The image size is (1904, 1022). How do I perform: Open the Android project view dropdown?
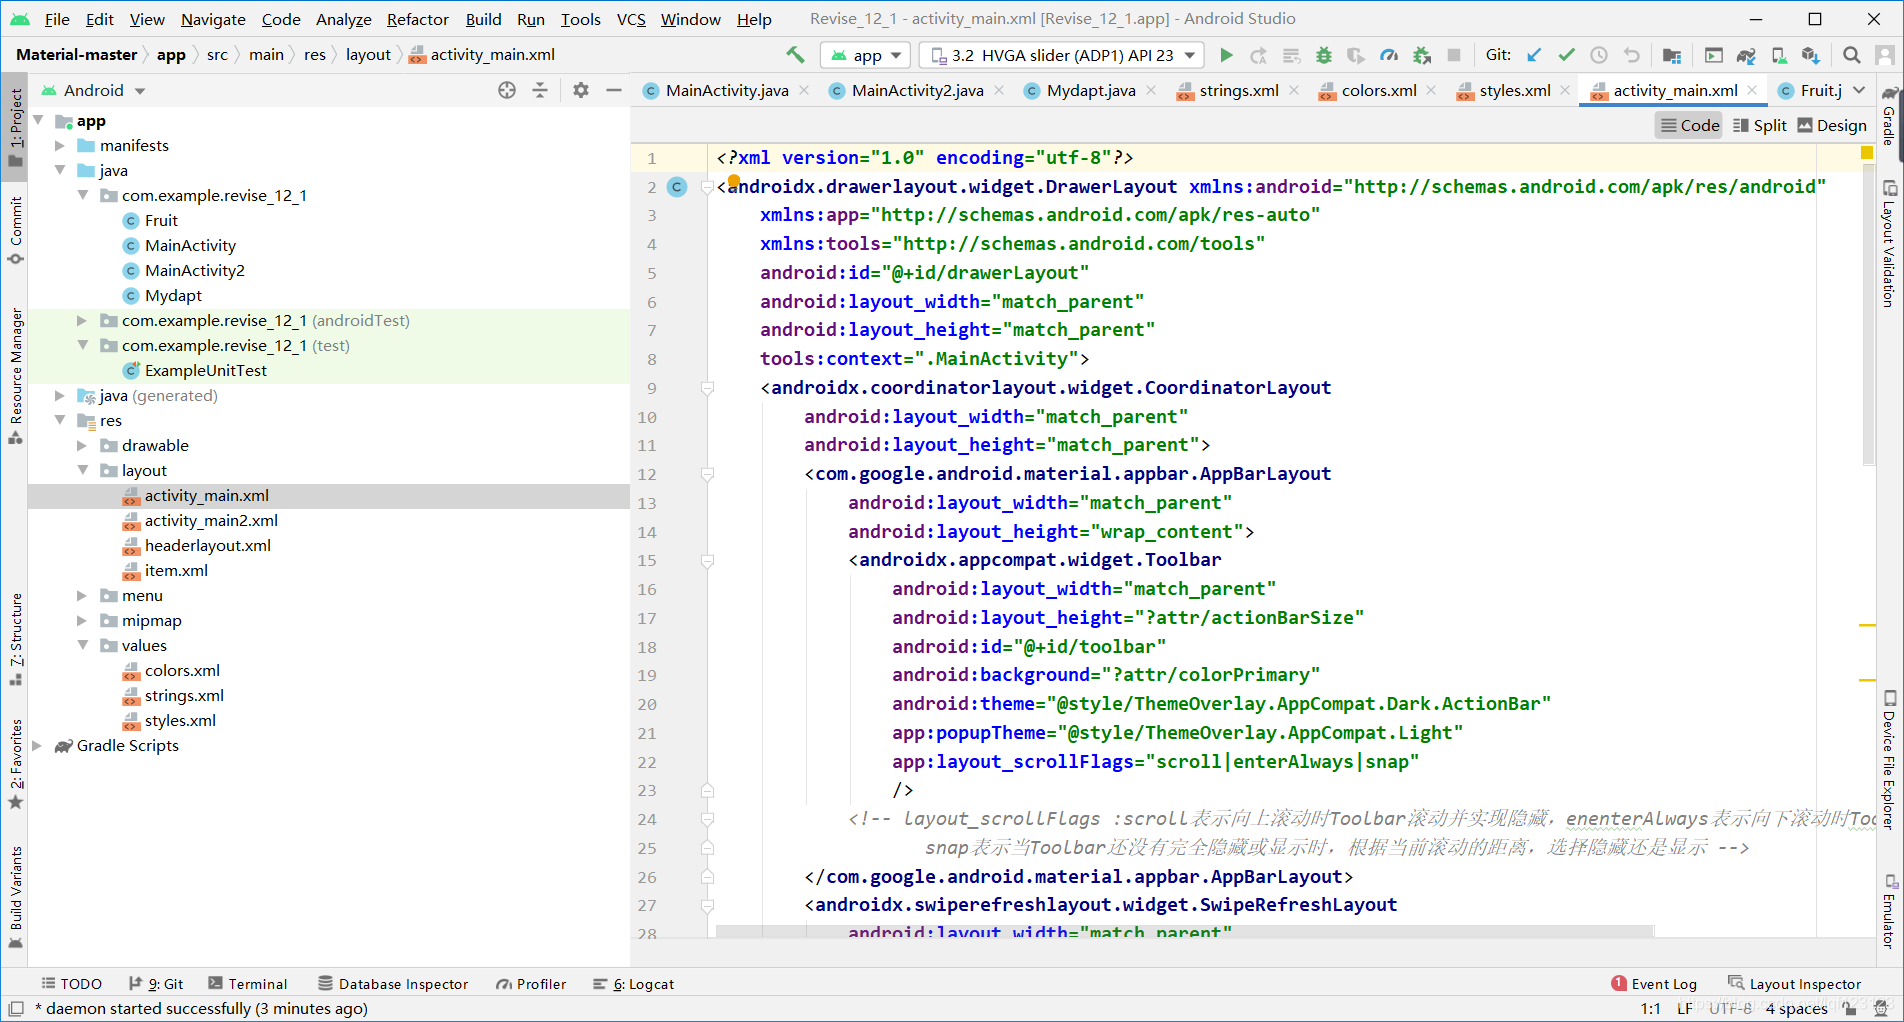point(94,90)
